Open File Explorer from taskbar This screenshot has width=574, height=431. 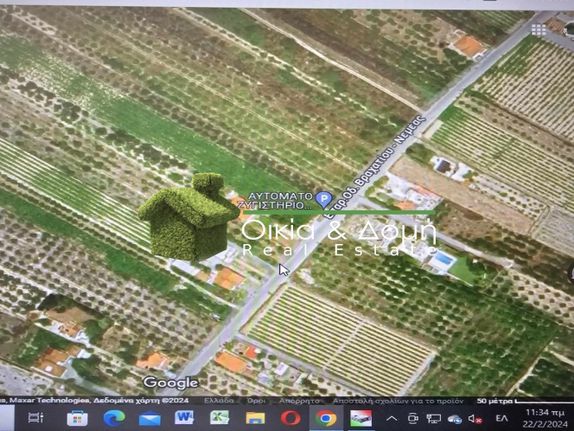(255, 418)
